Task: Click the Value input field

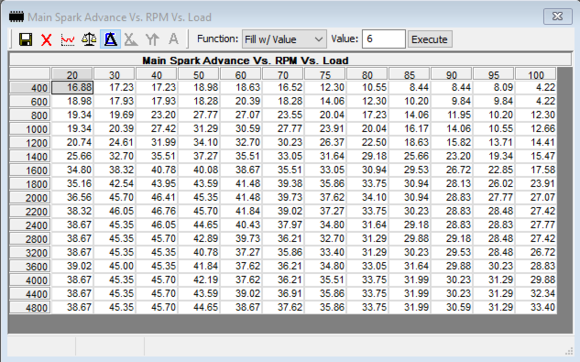Action: coord(384,39)
